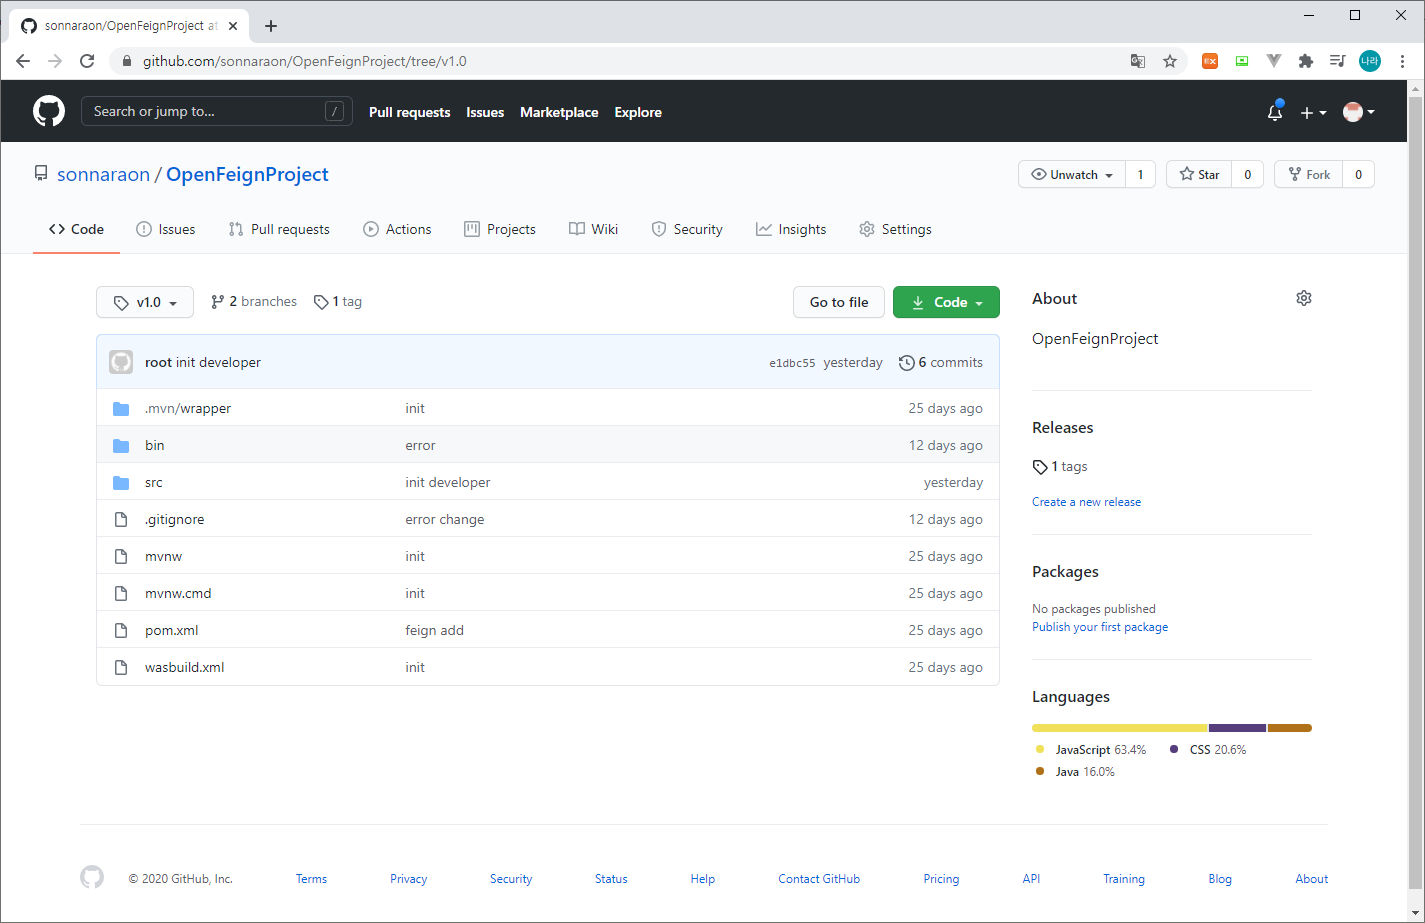
Task: Click Create a new release link
Action: [x=1086, y=502]
